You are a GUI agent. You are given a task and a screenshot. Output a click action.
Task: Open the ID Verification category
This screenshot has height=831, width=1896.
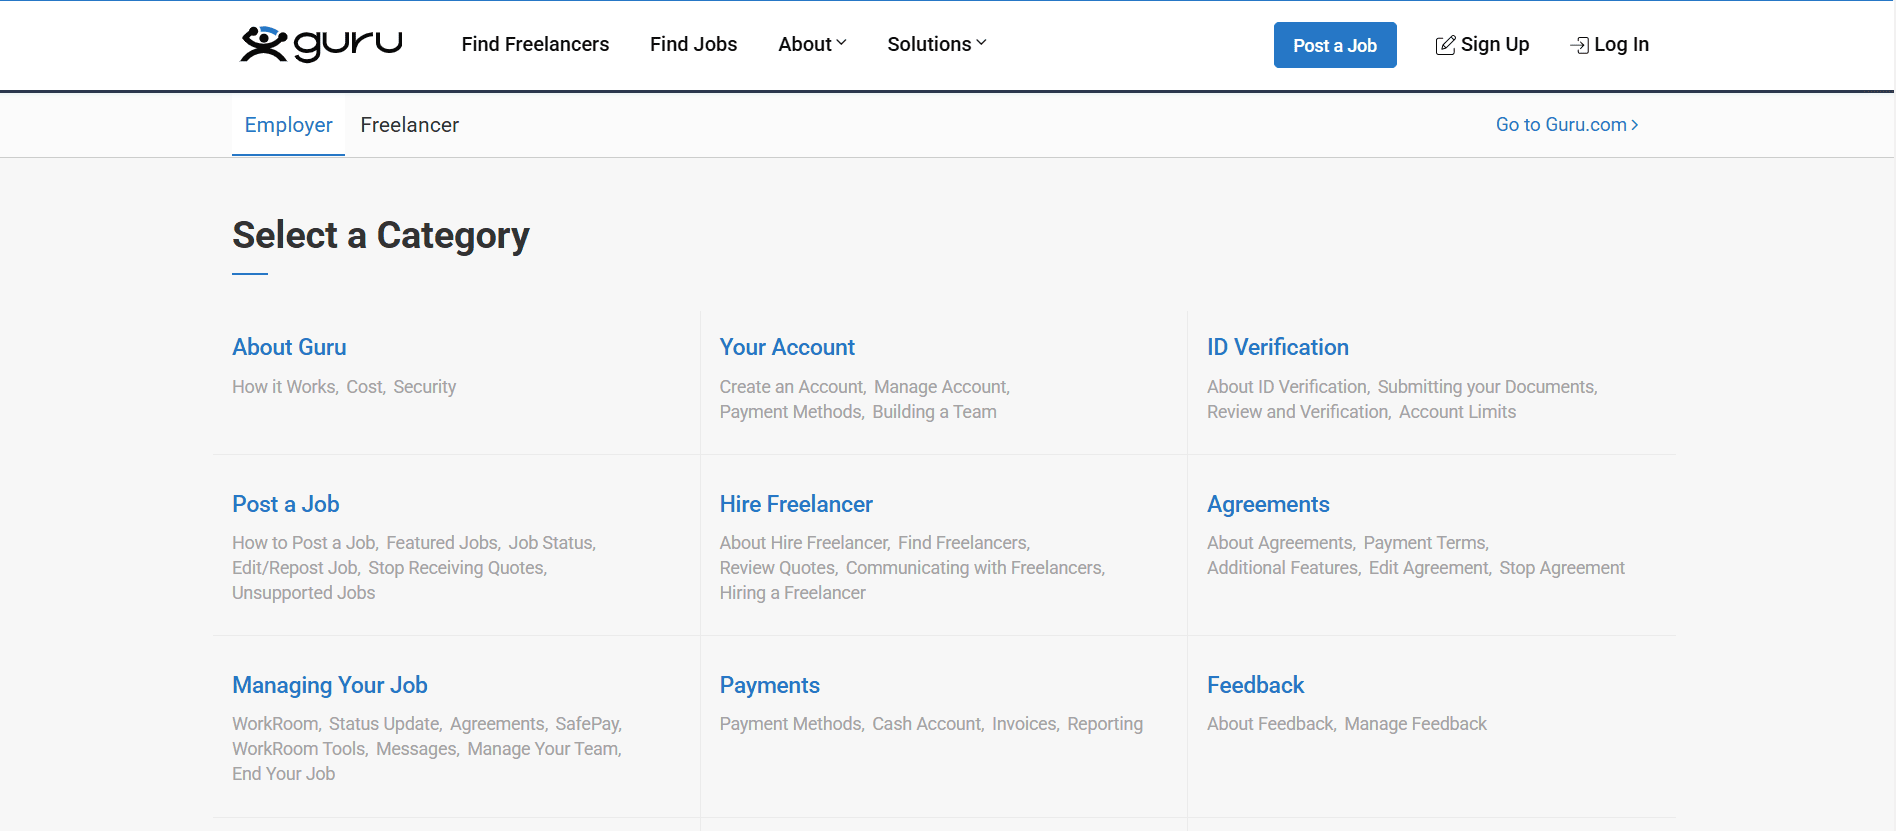click(x=1277, y=347)
